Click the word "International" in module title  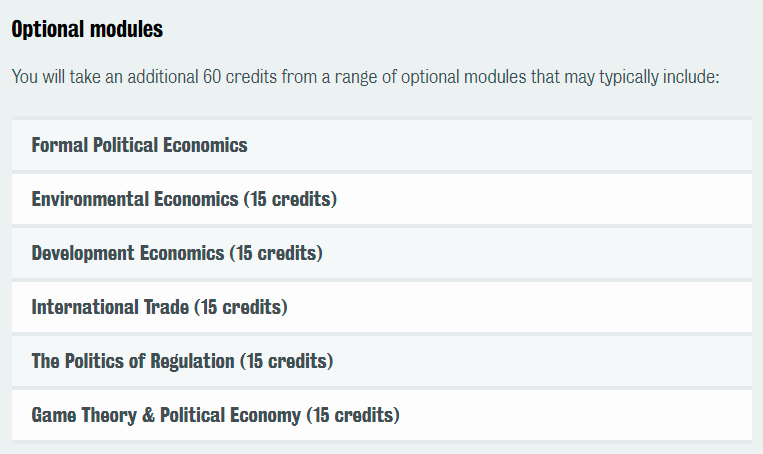coord(85,307)
